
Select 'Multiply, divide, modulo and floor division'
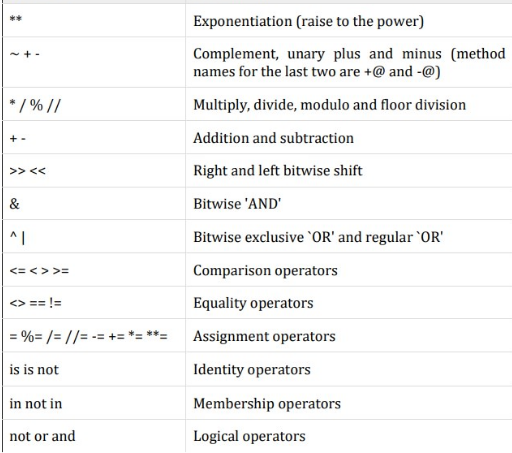pyautogui.click(x=329, y=105)
